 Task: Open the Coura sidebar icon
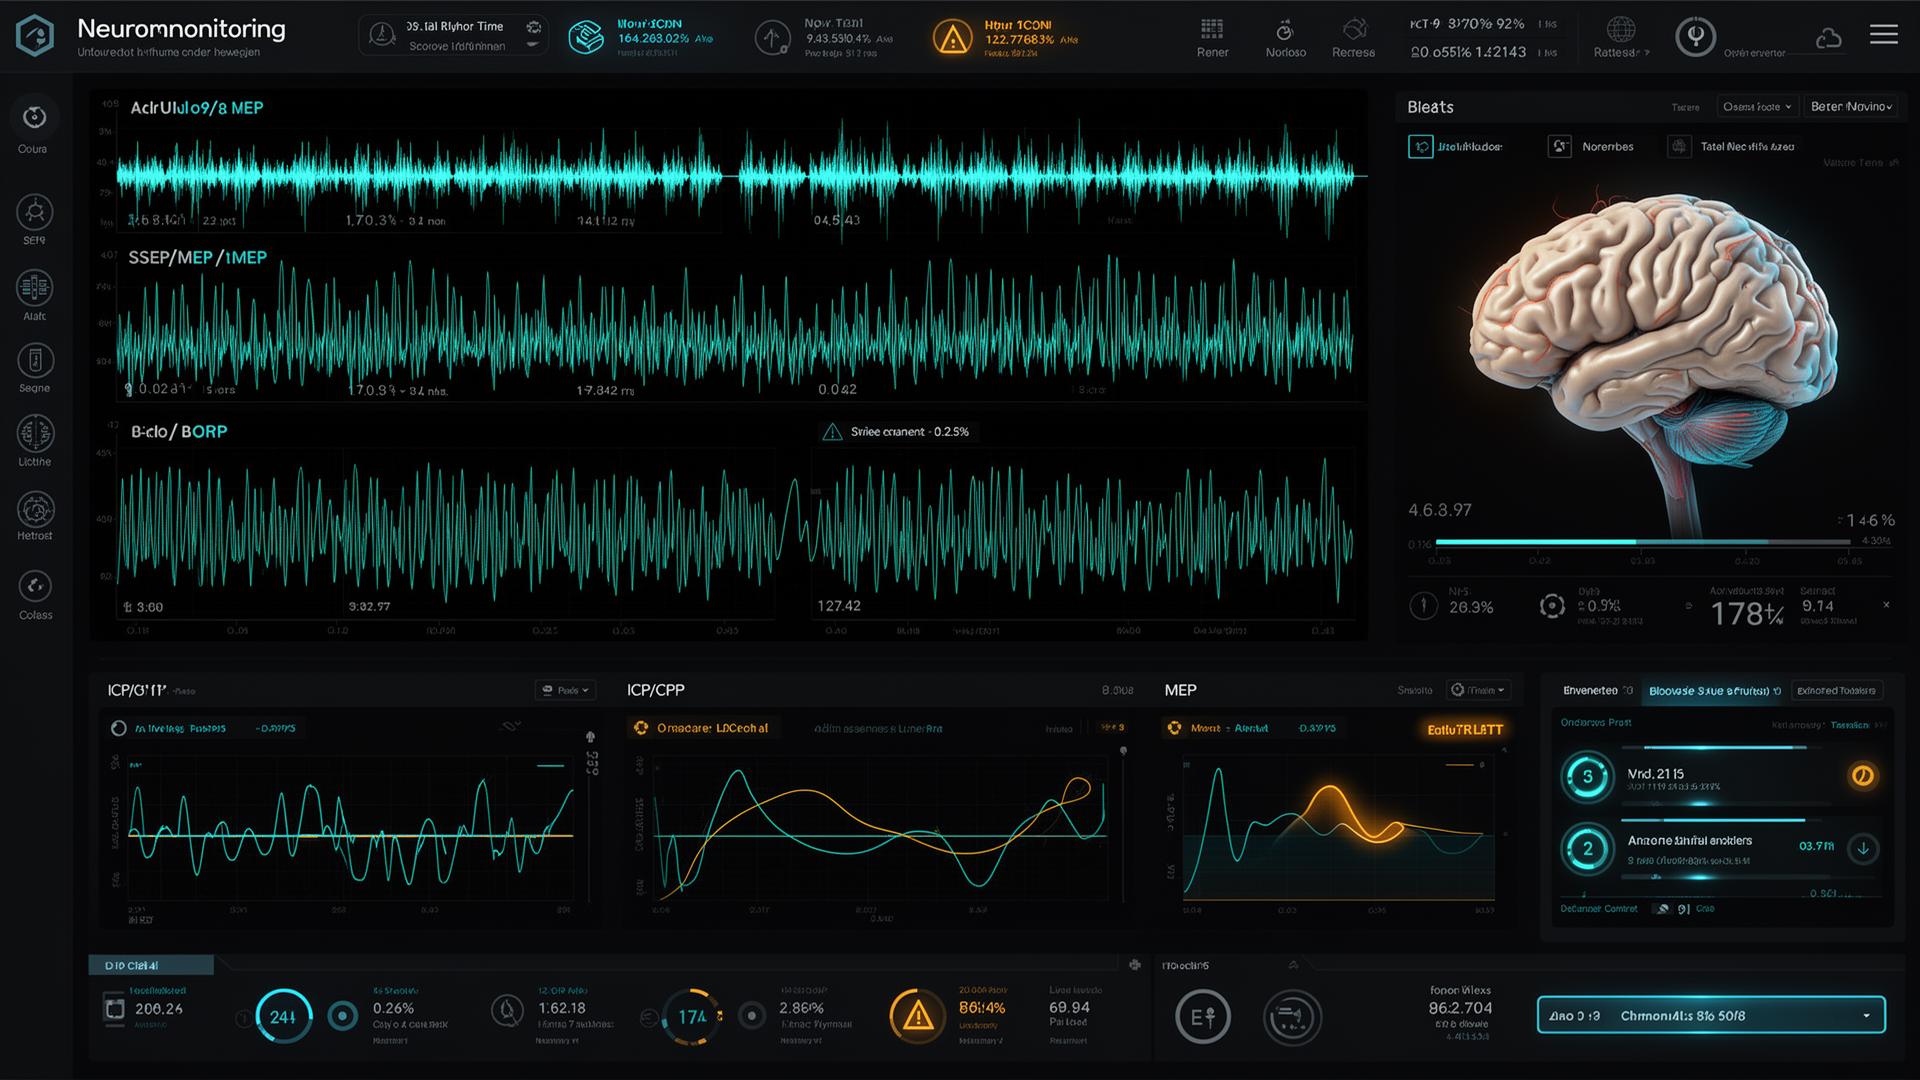click(35, 117)
